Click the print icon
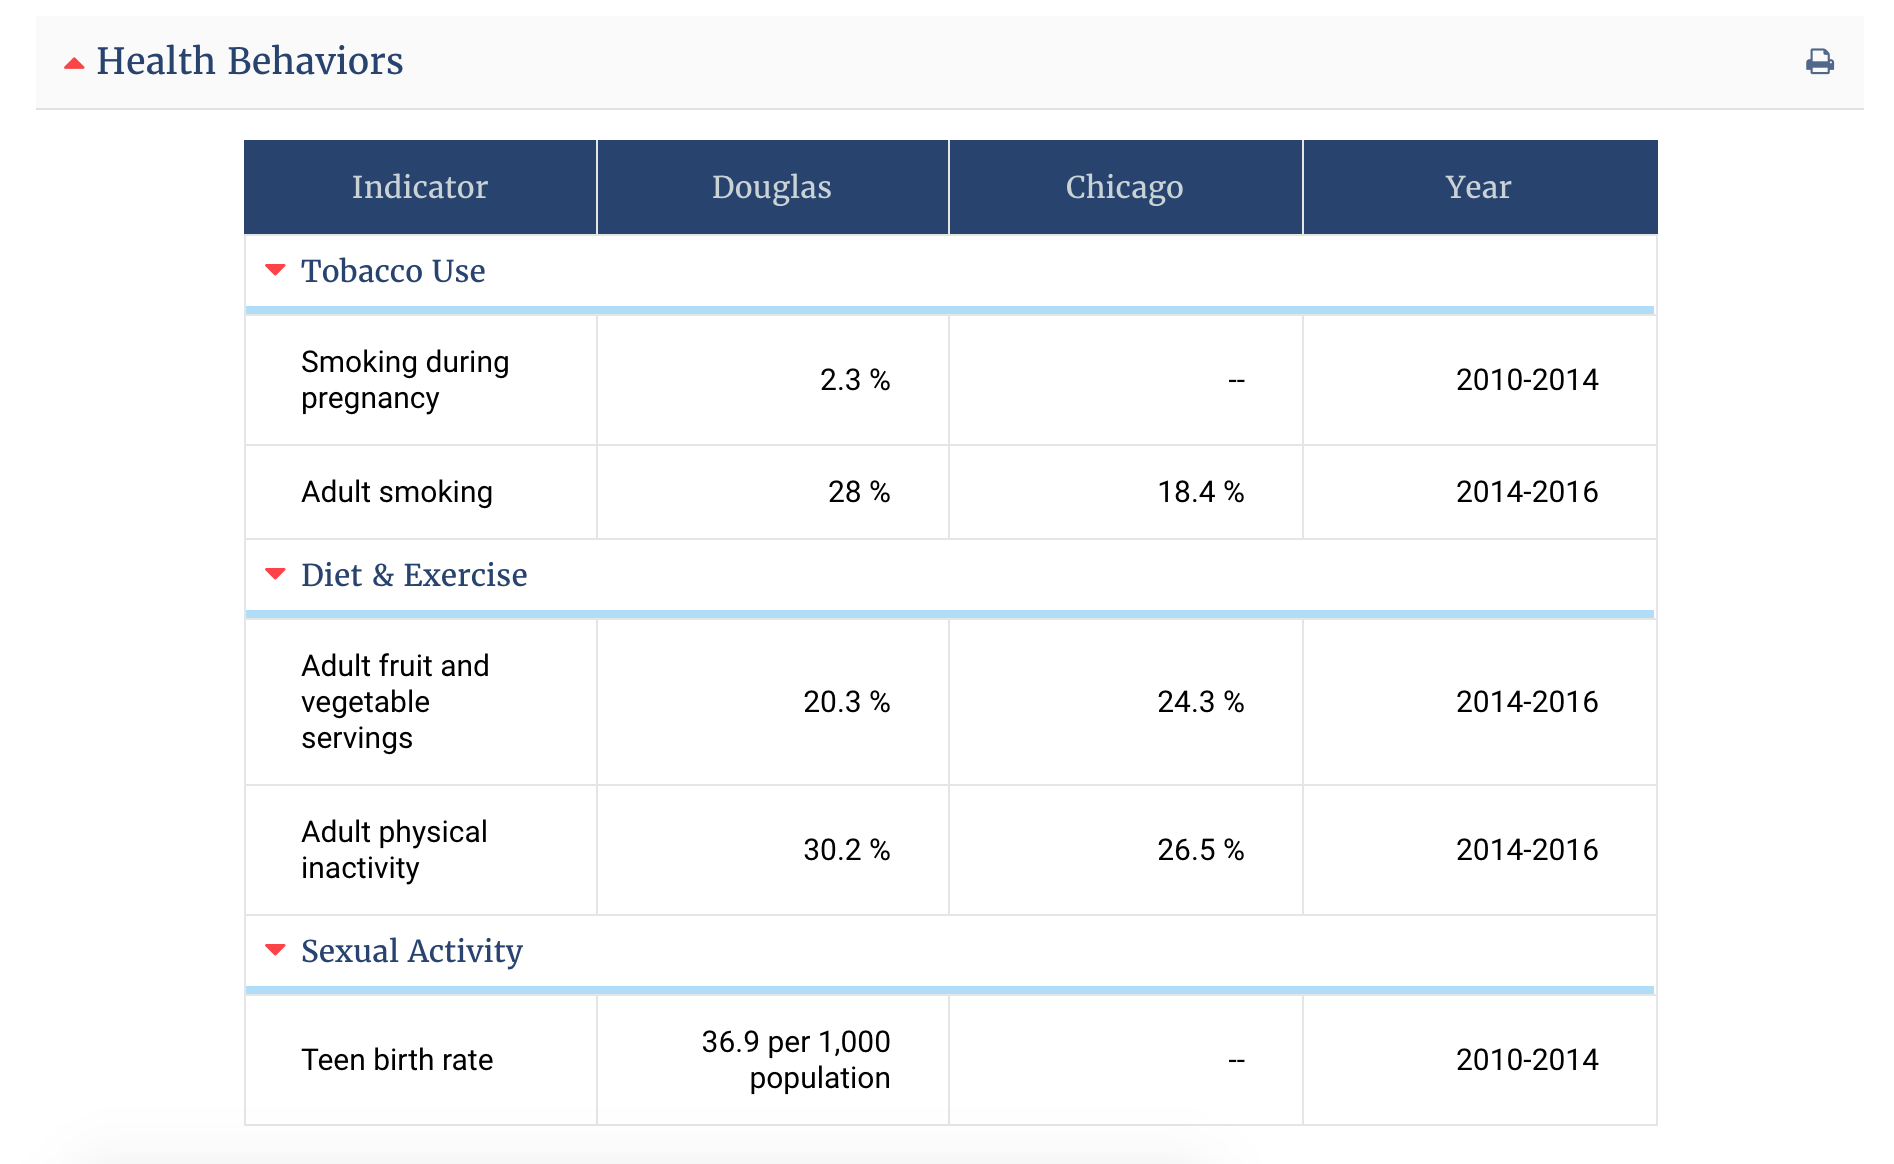1894x1164 pixels. pyautogui.click(x=1821, y=61)
